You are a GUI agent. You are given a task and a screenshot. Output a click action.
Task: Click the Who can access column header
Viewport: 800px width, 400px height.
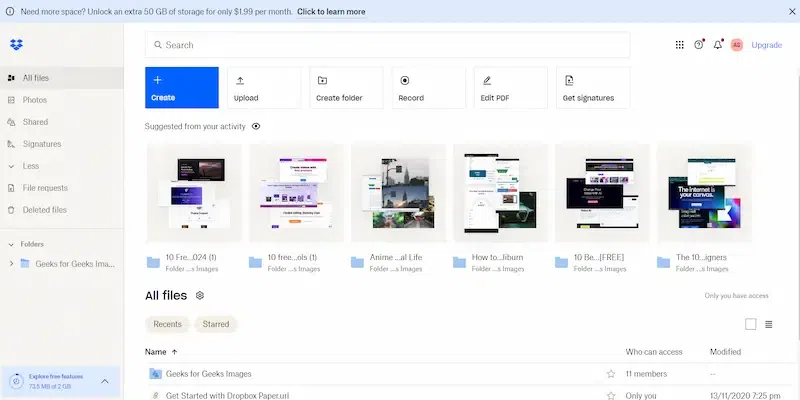(654, 352)
